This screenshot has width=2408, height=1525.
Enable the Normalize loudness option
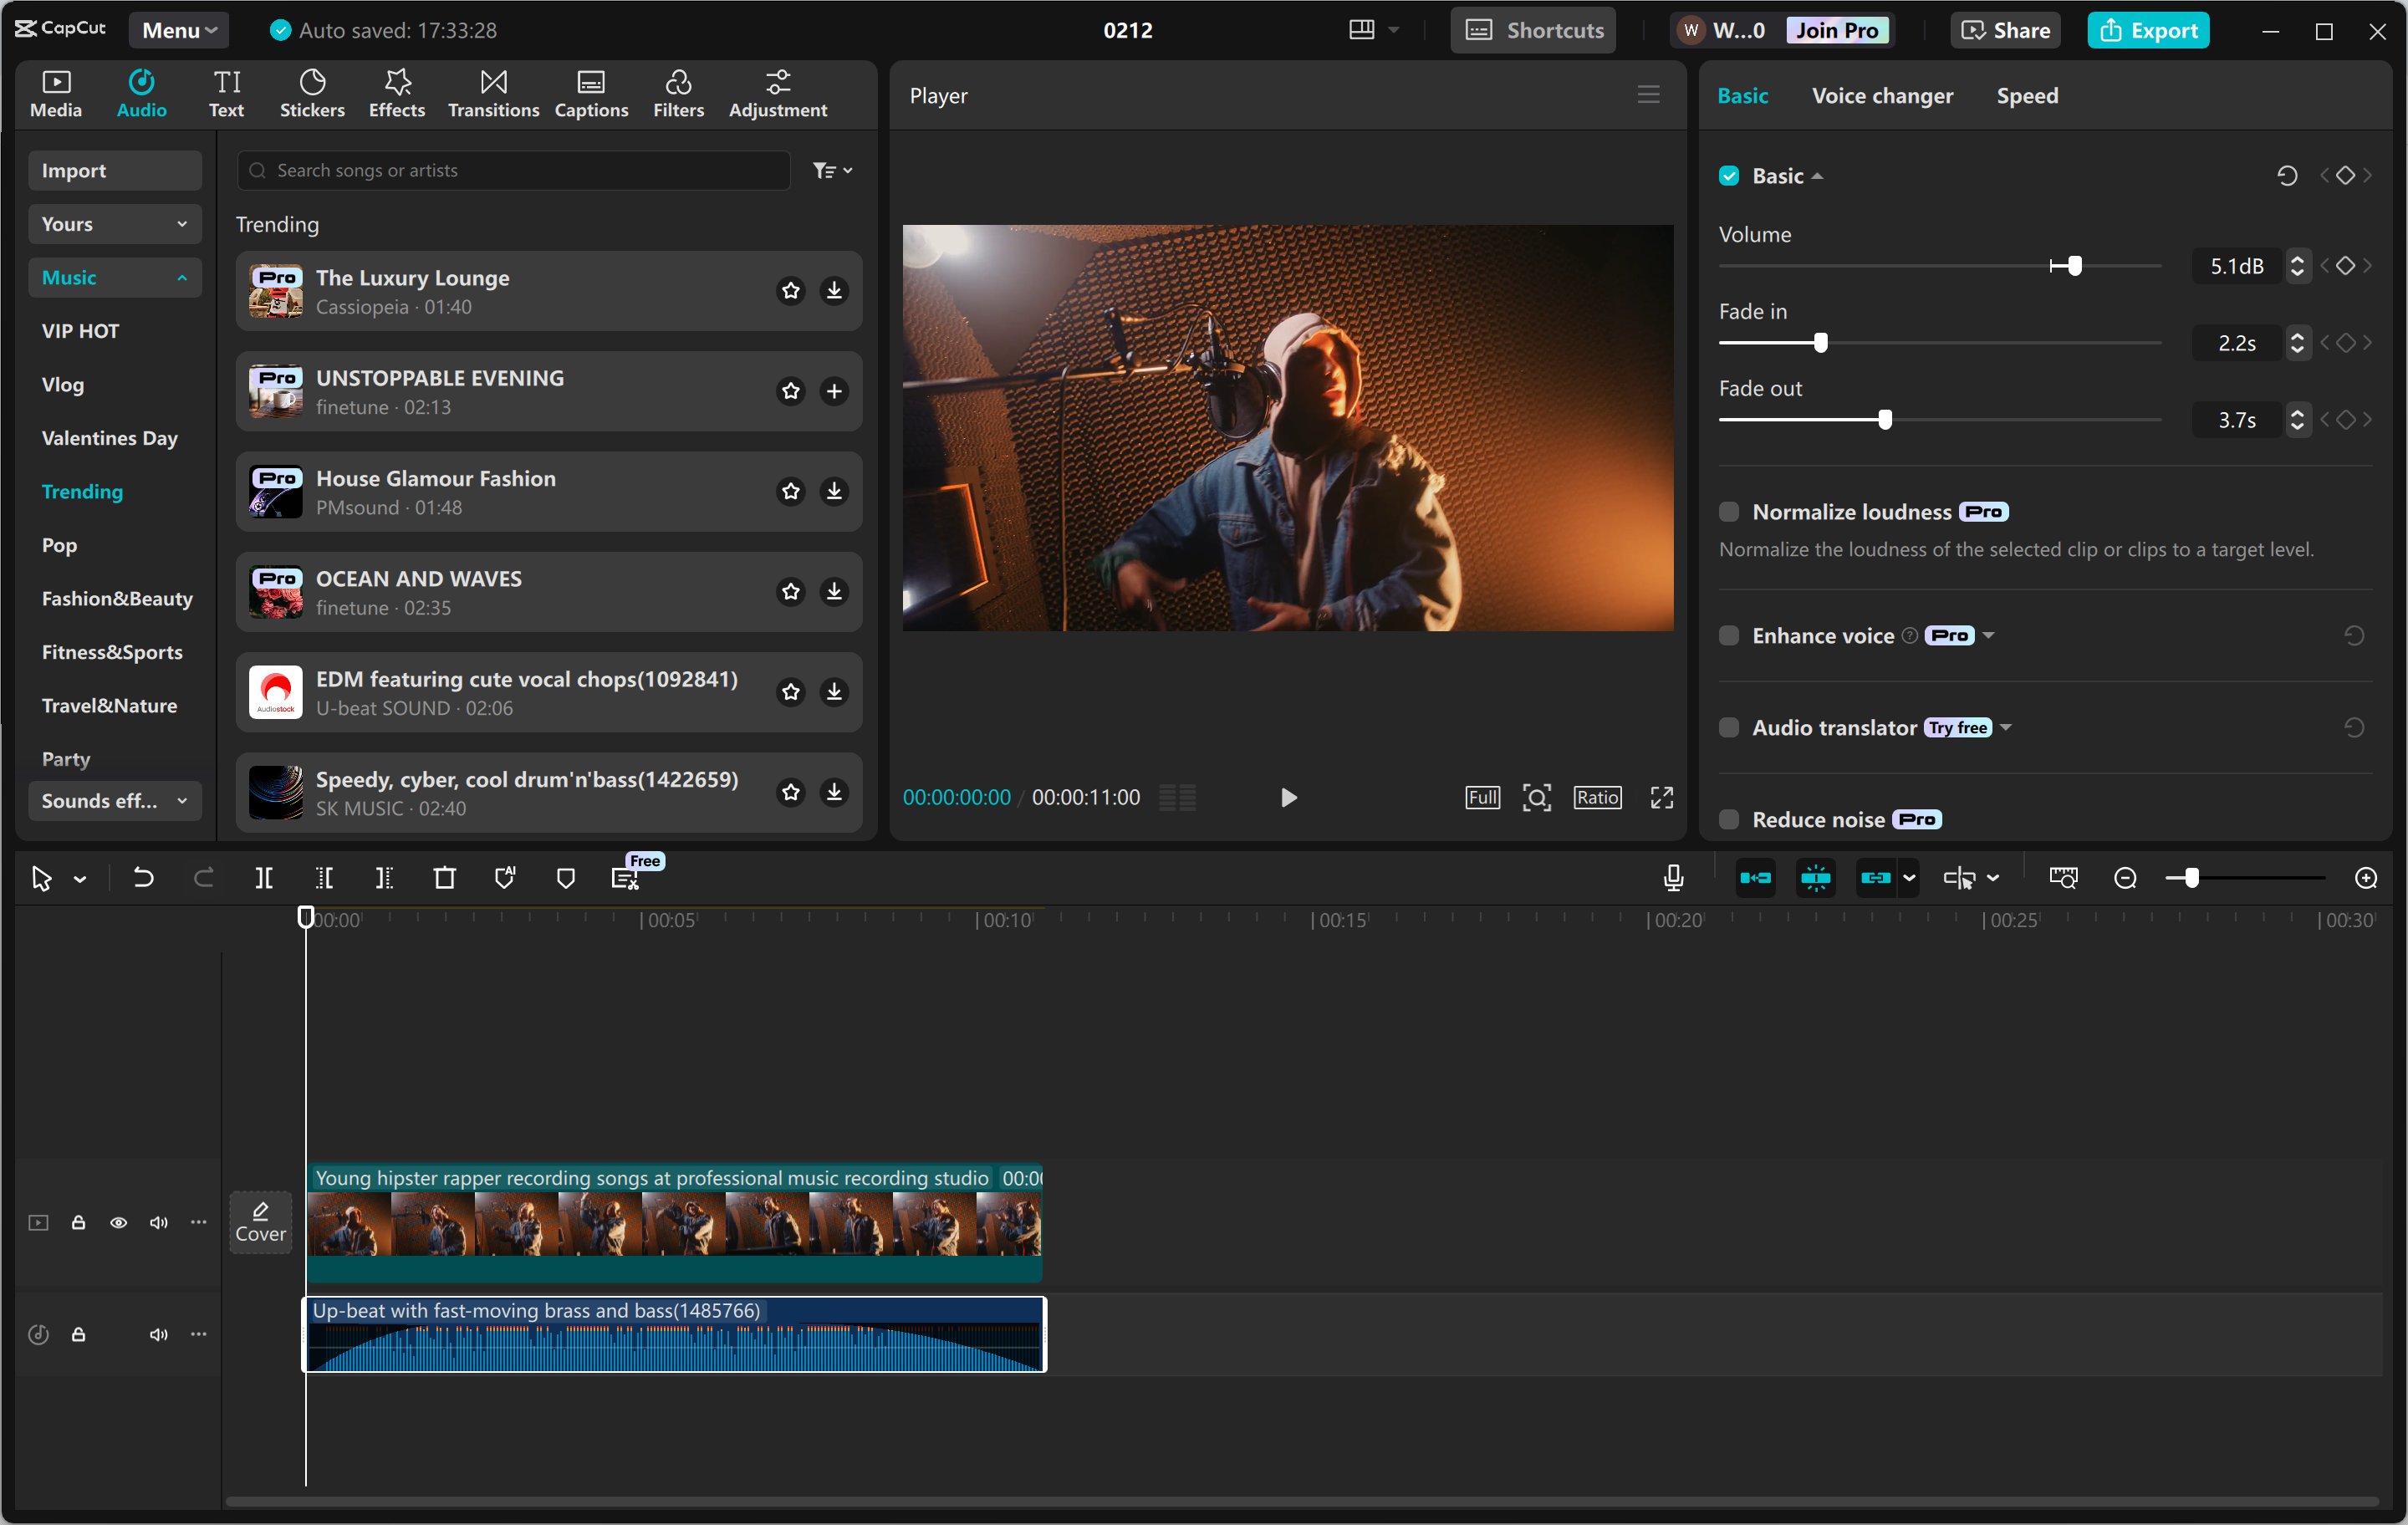1728,511
